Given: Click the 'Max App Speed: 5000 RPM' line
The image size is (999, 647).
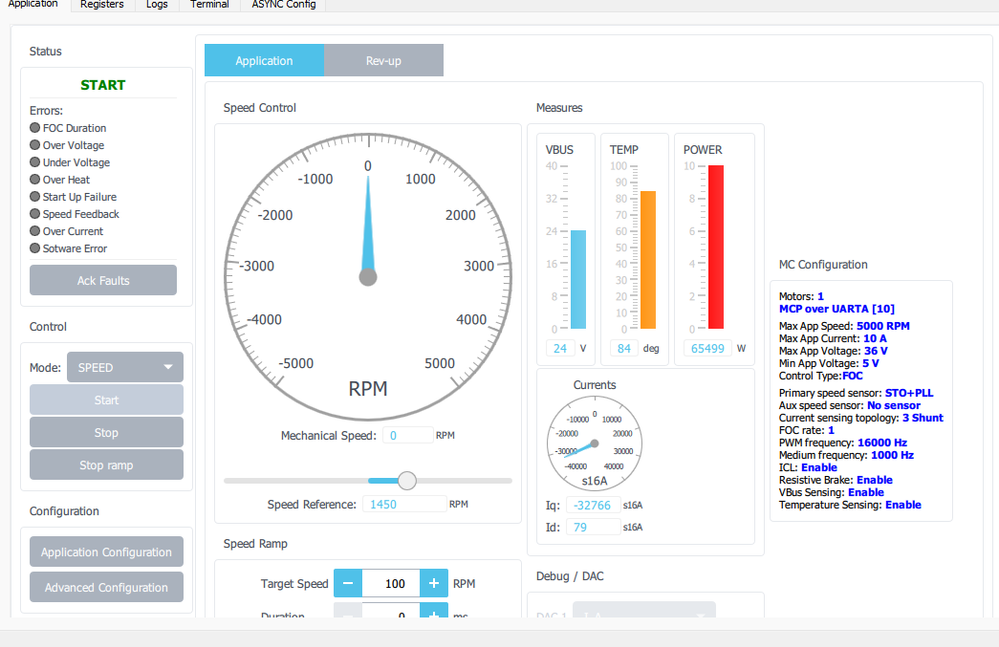Looking at the screenshot, I should point(844,326).
